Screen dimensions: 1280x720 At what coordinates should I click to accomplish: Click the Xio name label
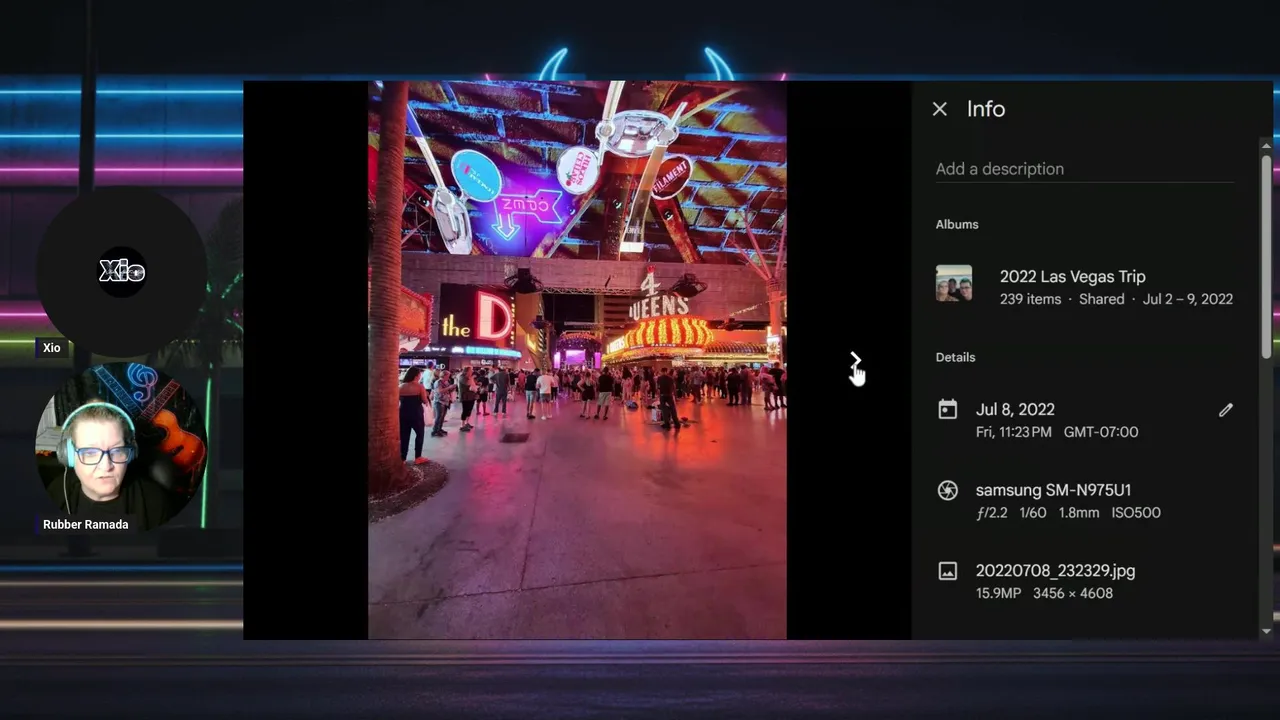51,348
